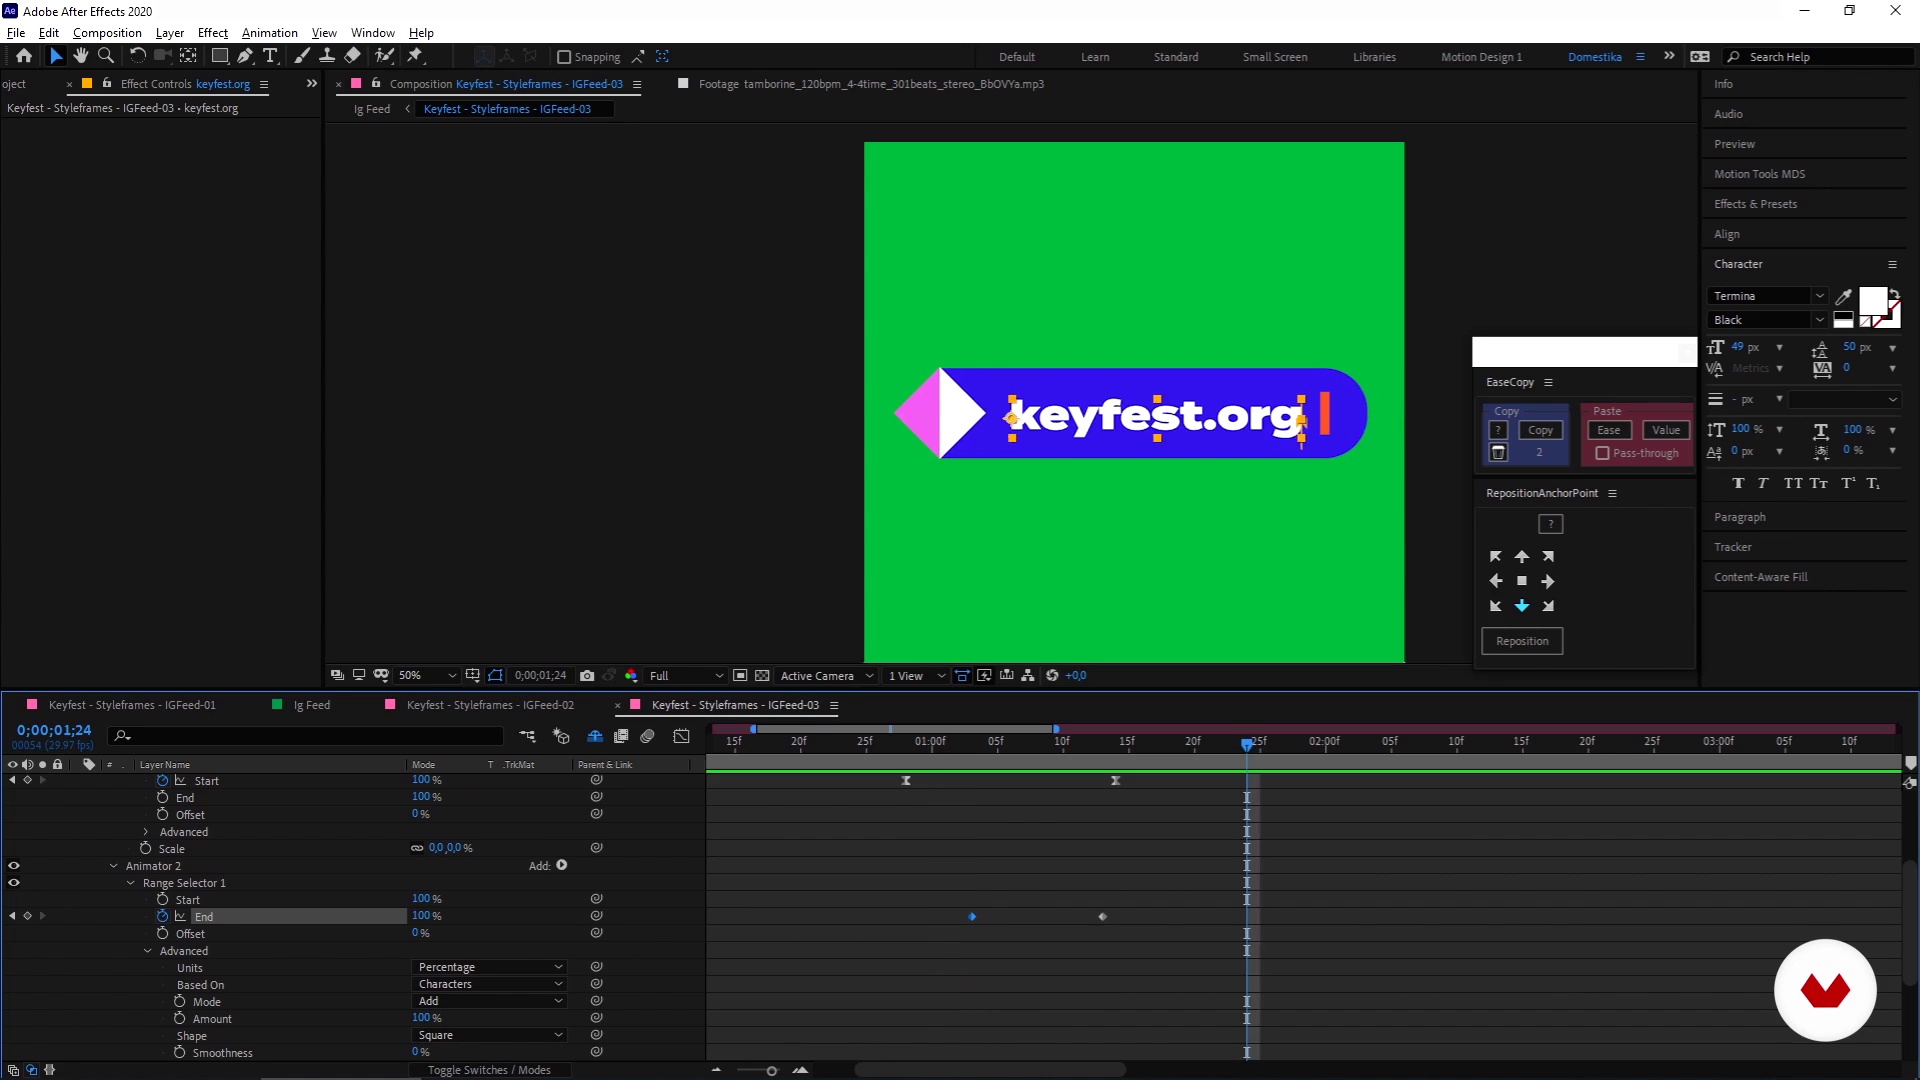The image size is (1920, 1080).
Task: Open the Composition menu
Action: 107,33
